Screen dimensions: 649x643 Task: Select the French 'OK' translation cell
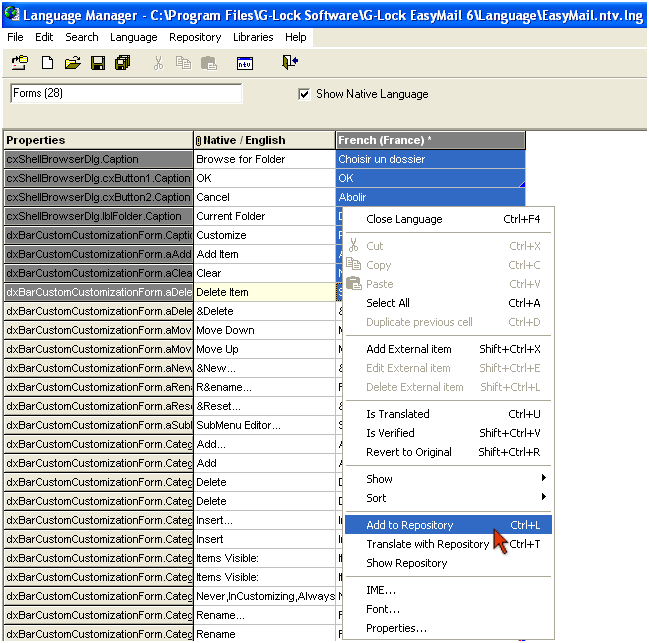[430, 178]
